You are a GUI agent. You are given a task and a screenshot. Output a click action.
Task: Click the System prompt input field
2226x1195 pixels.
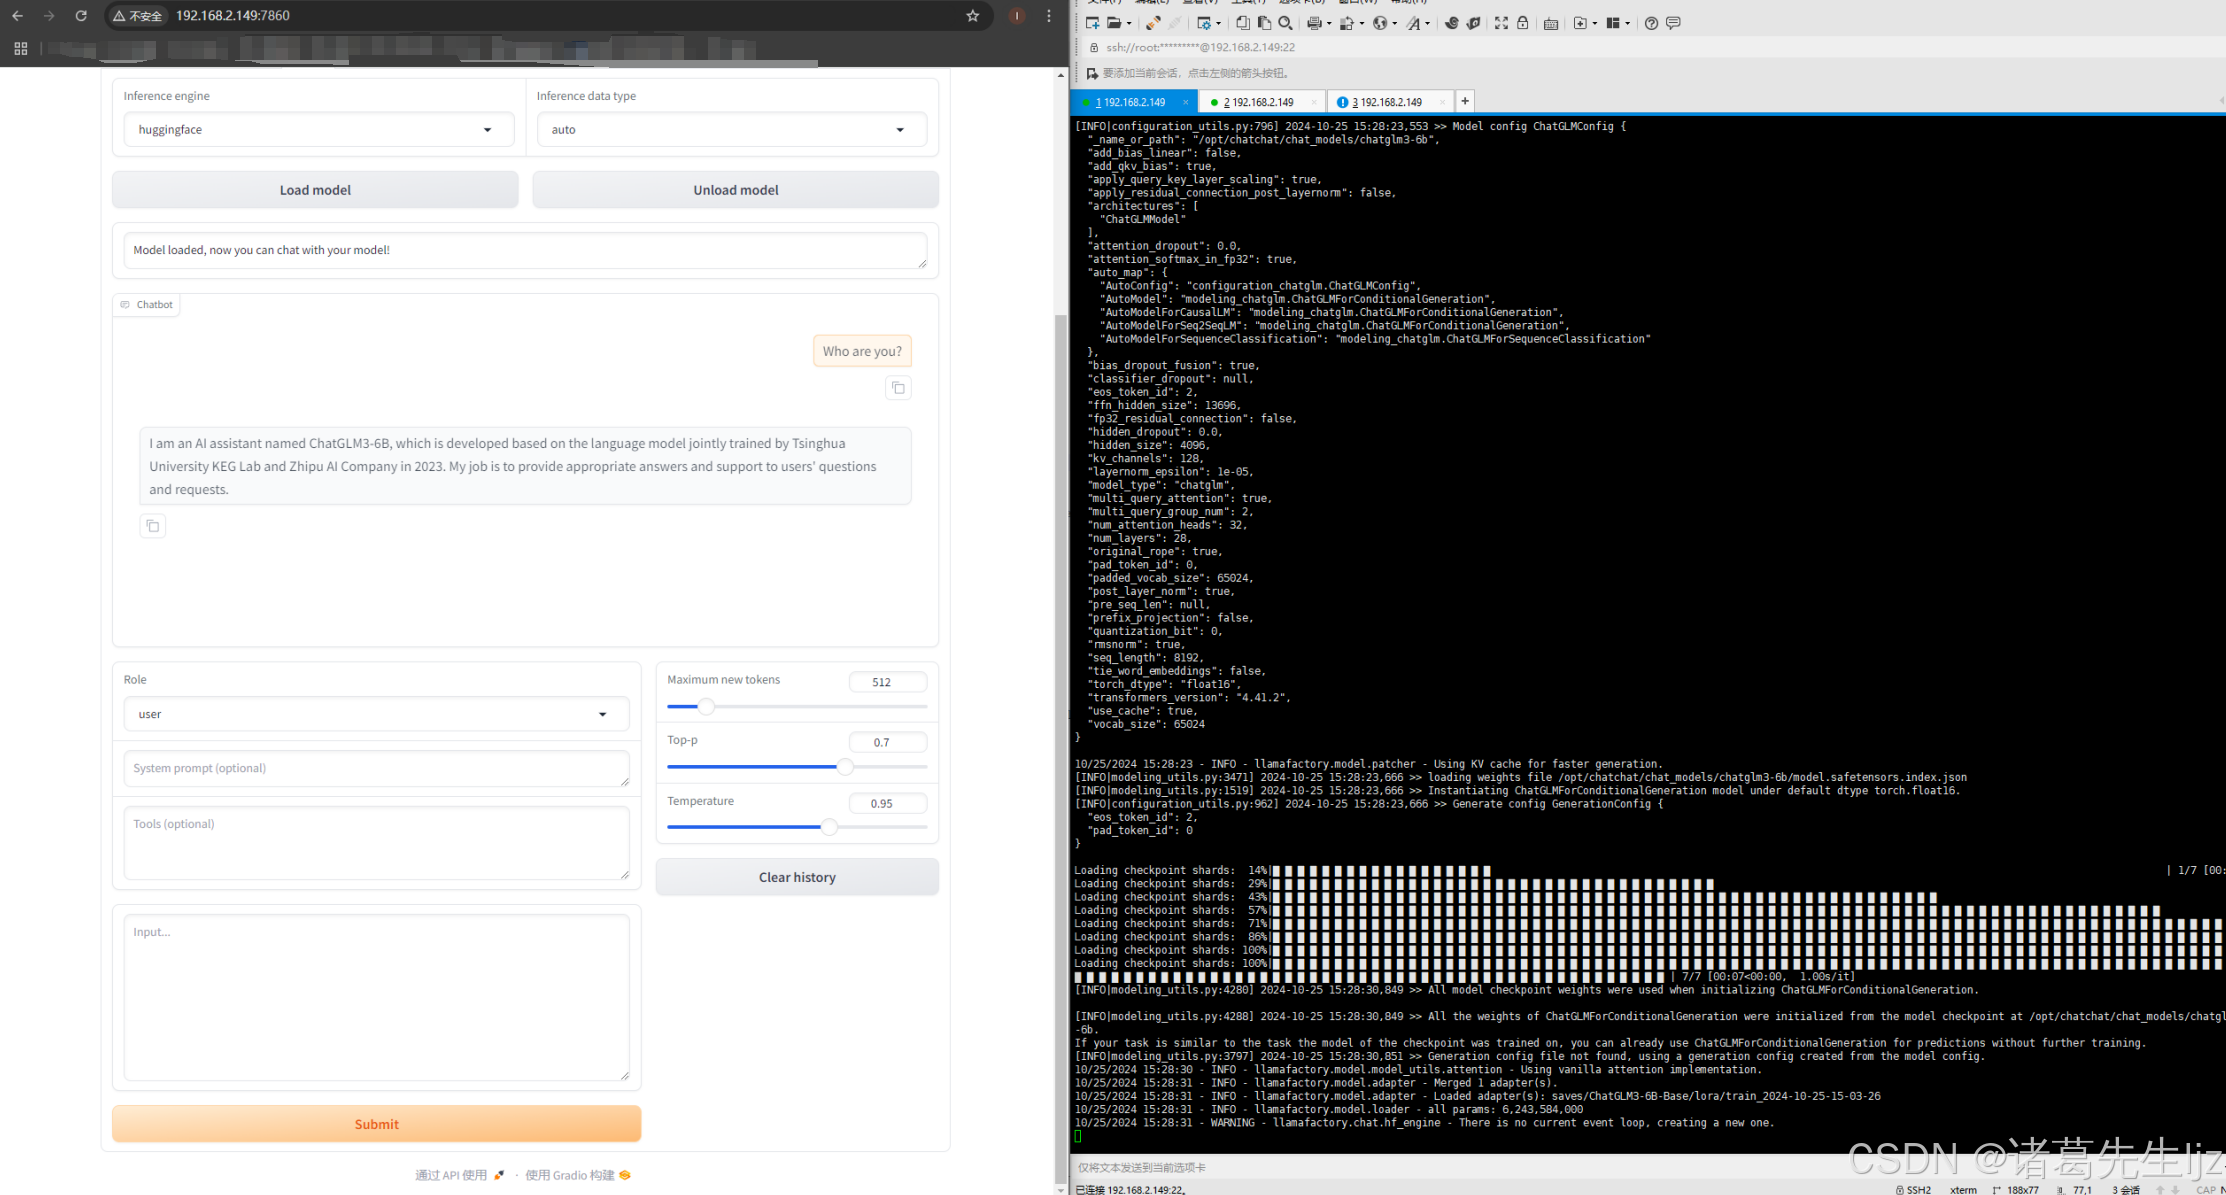[376, 769]
